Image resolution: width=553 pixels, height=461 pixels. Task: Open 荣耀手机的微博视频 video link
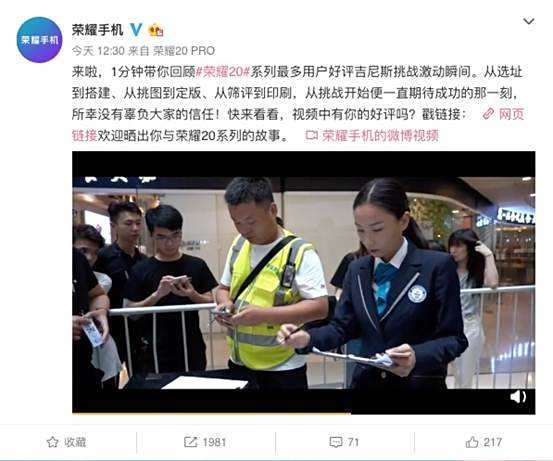pos(372,135)
